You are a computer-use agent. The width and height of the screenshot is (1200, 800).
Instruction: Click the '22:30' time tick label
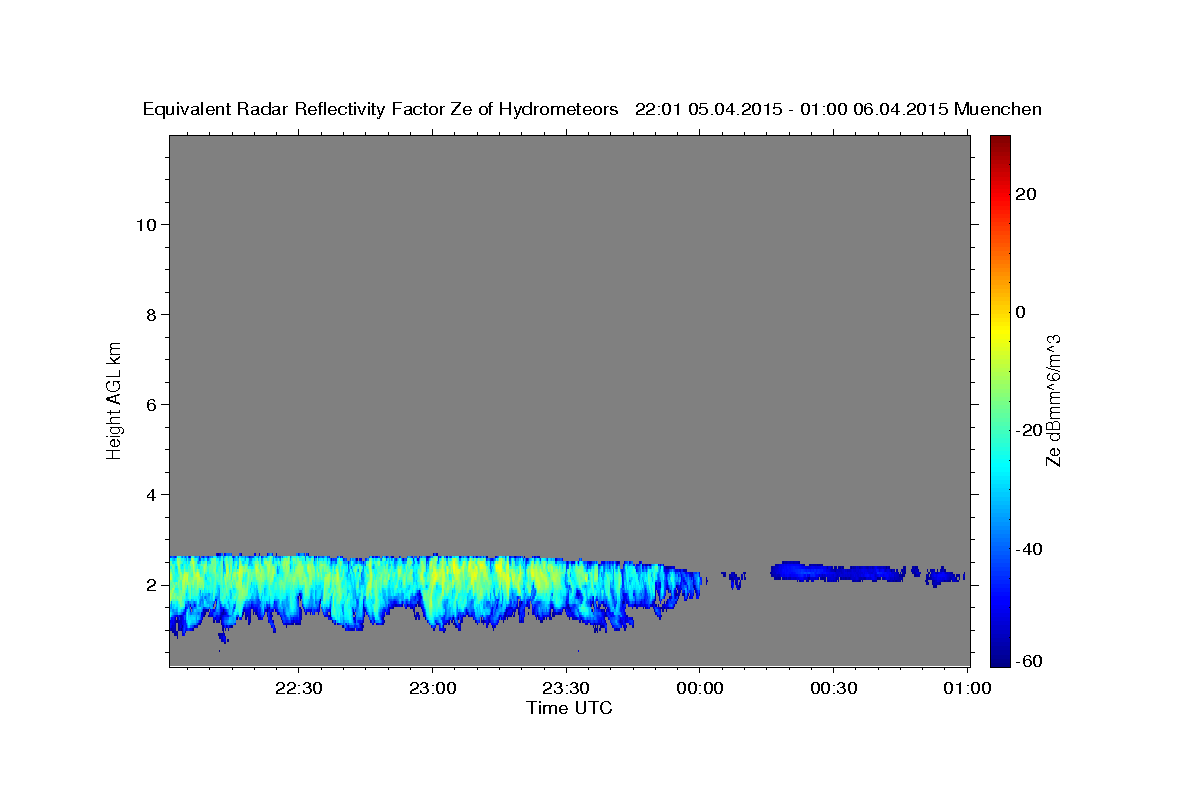pyautogui.click(x=298, y=689)
